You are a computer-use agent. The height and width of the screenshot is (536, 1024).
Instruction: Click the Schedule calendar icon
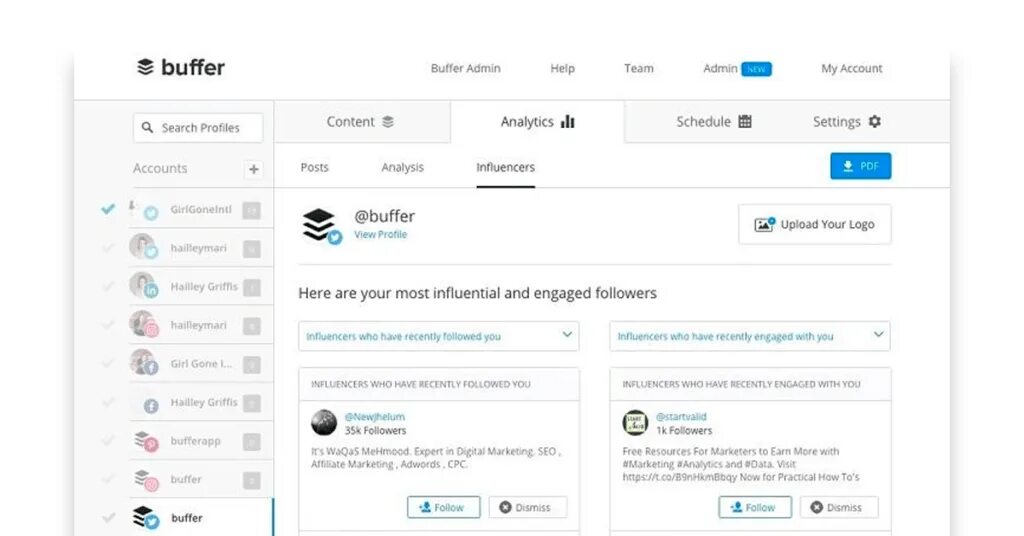click(745, 121)
